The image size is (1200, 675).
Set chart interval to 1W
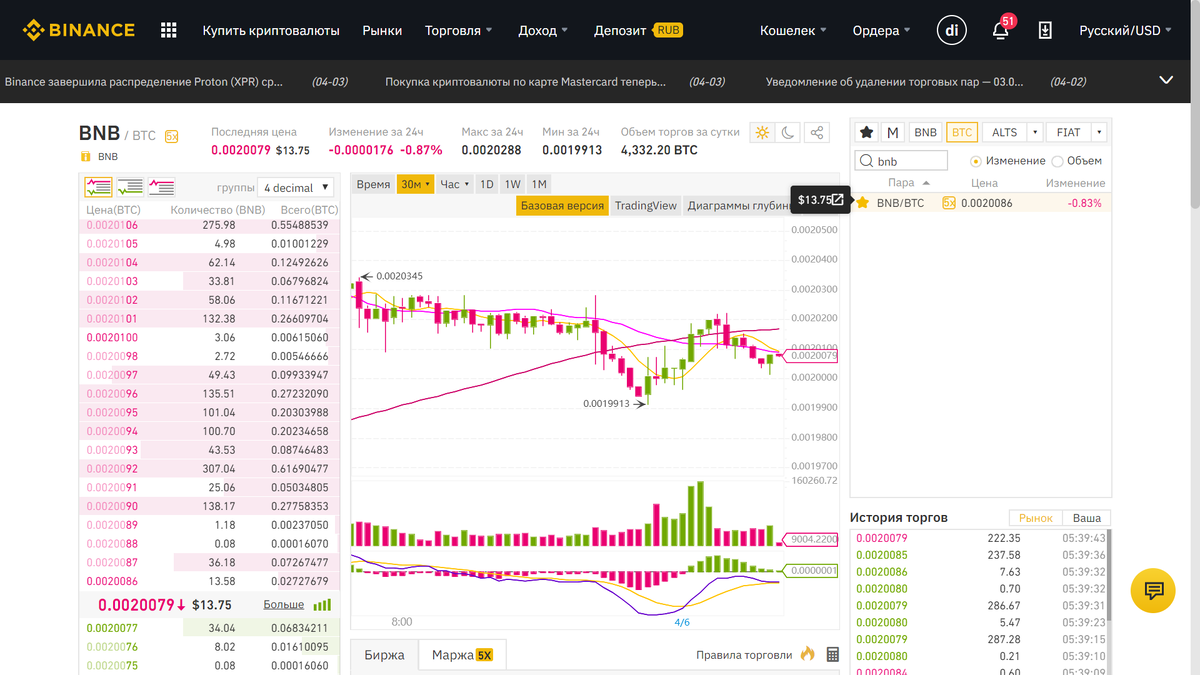(x=512, y=184)
